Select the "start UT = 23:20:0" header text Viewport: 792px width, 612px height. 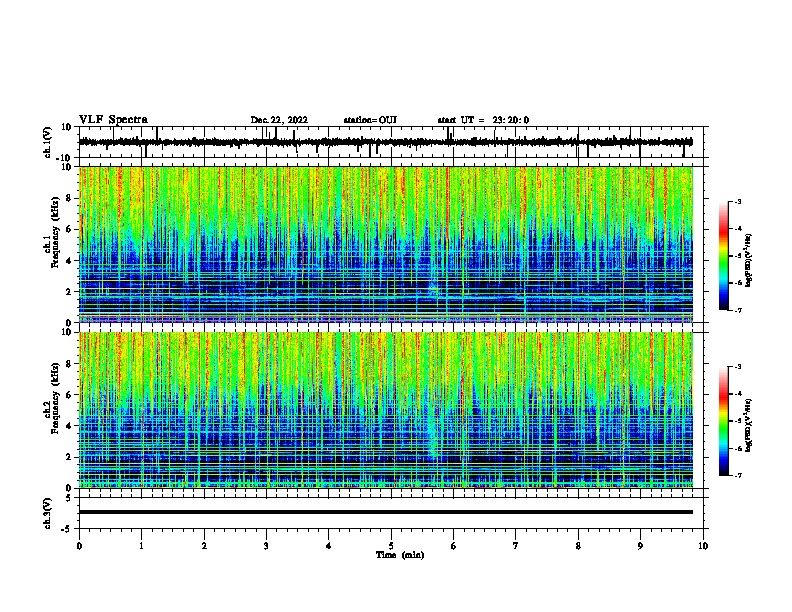click(483, 120)
